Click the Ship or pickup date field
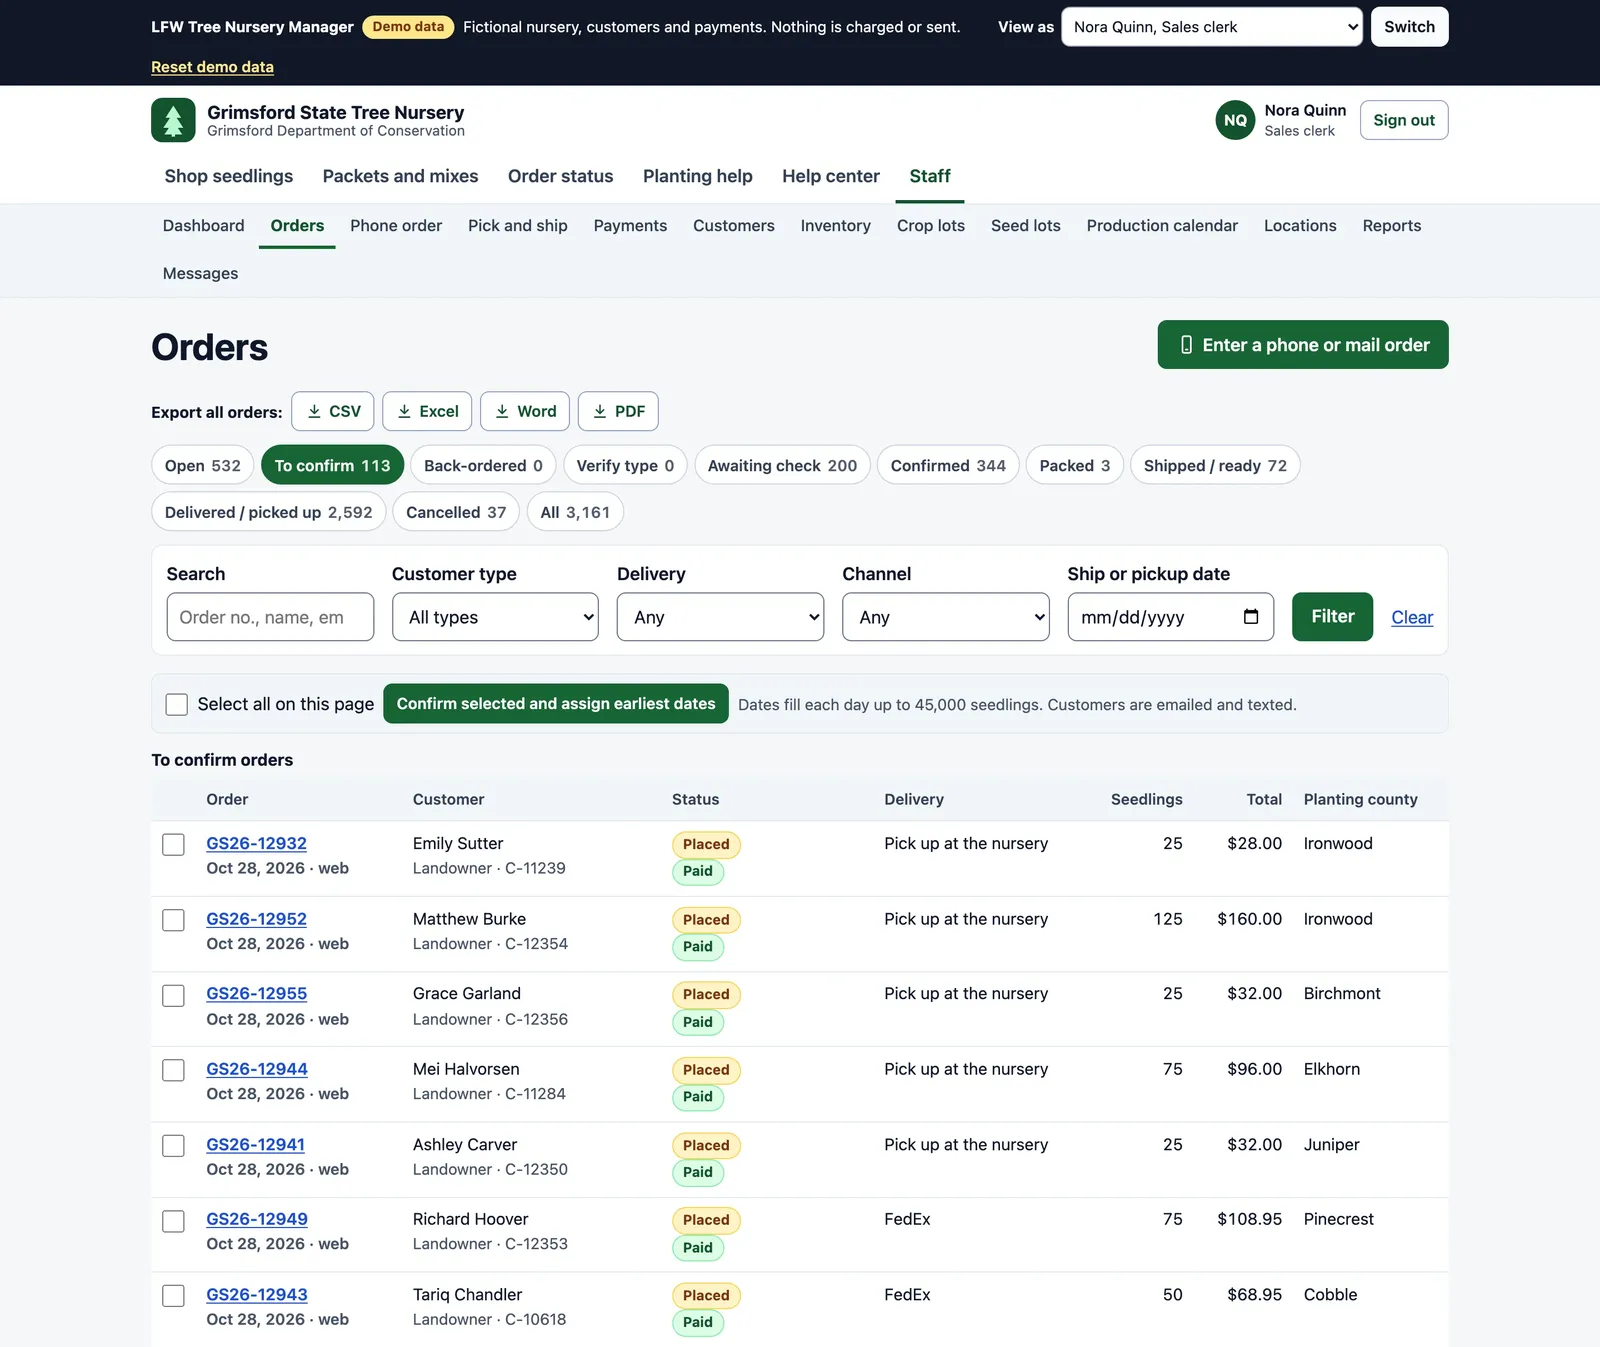This screenshot has width=1600, height=1347. (1170, 617)
